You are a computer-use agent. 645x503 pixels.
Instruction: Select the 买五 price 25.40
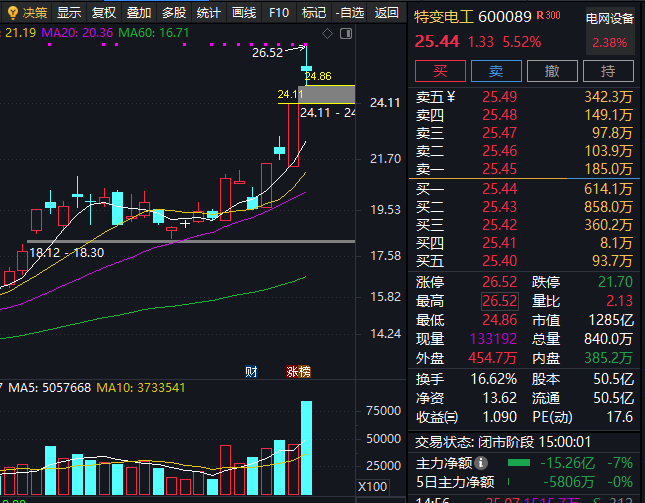pyautogui.click(x=499, y=261)
